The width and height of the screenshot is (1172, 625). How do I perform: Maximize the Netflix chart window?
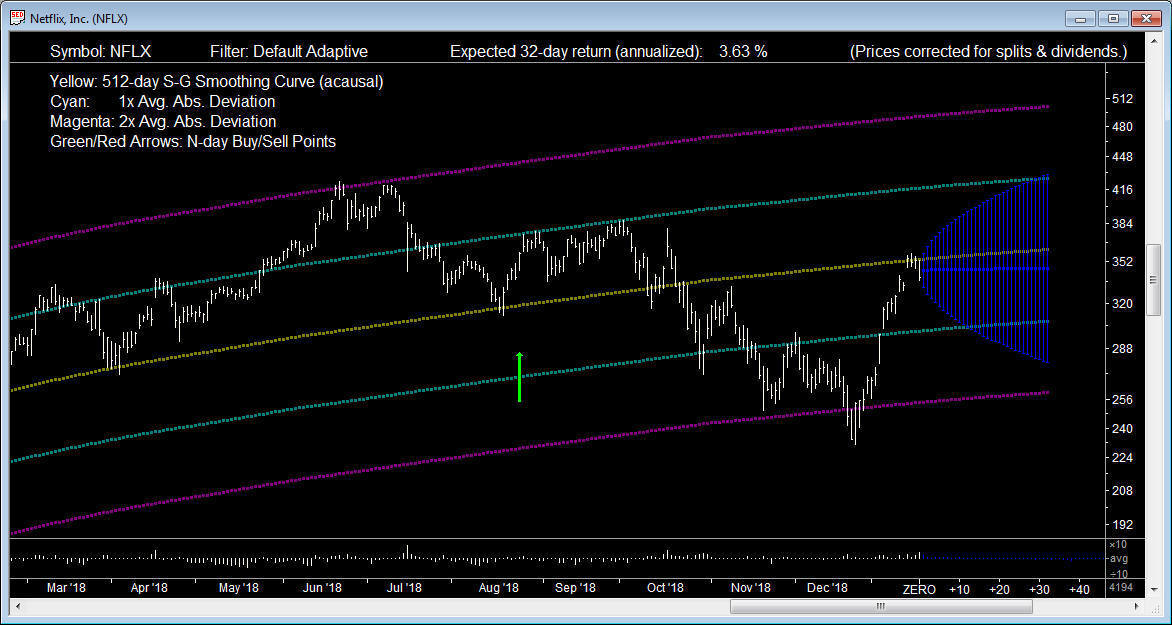pyautogui.click(x=1113, y=19)
